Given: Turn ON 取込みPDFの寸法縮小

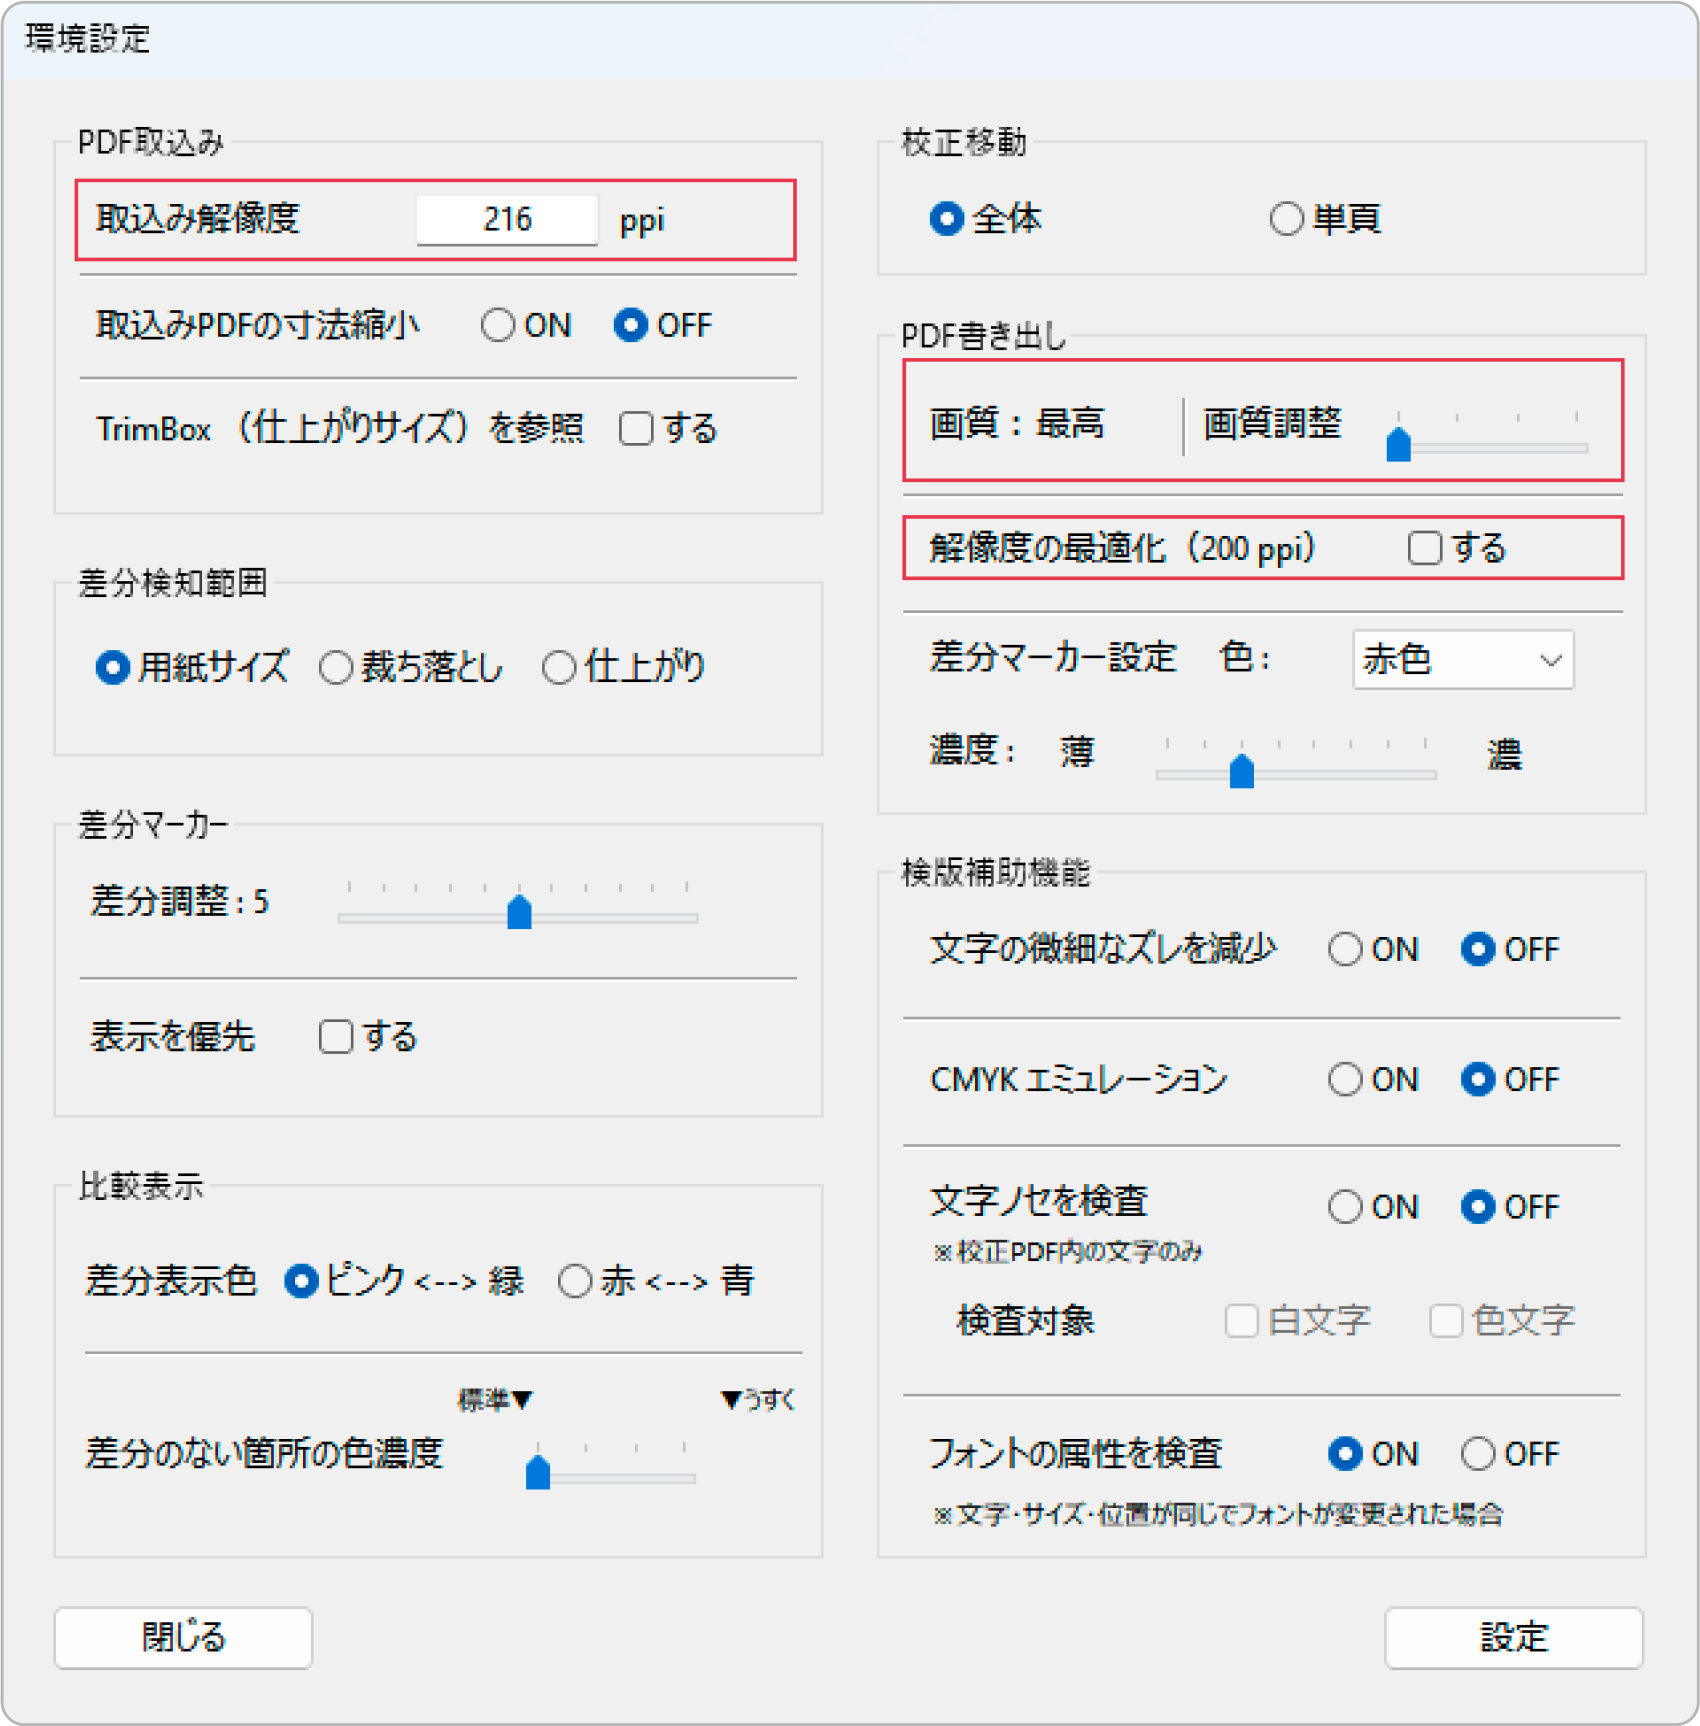Looking at the screenshot, I should [x=498, y=326].
